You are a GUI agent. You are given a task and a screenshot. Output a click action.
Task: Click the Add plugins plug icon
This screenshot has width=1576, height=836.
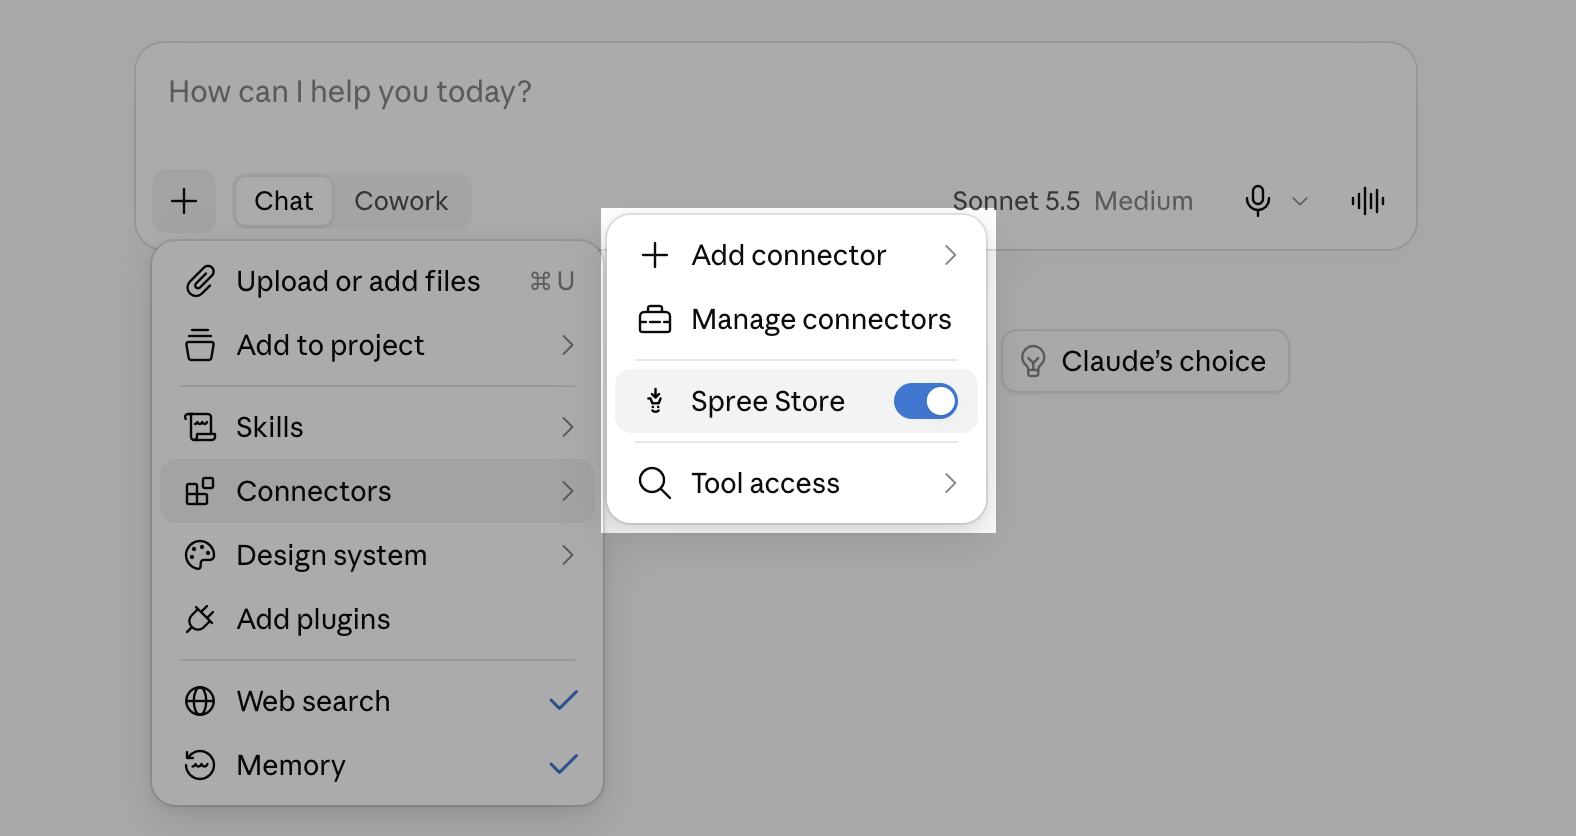coord(200,619)
